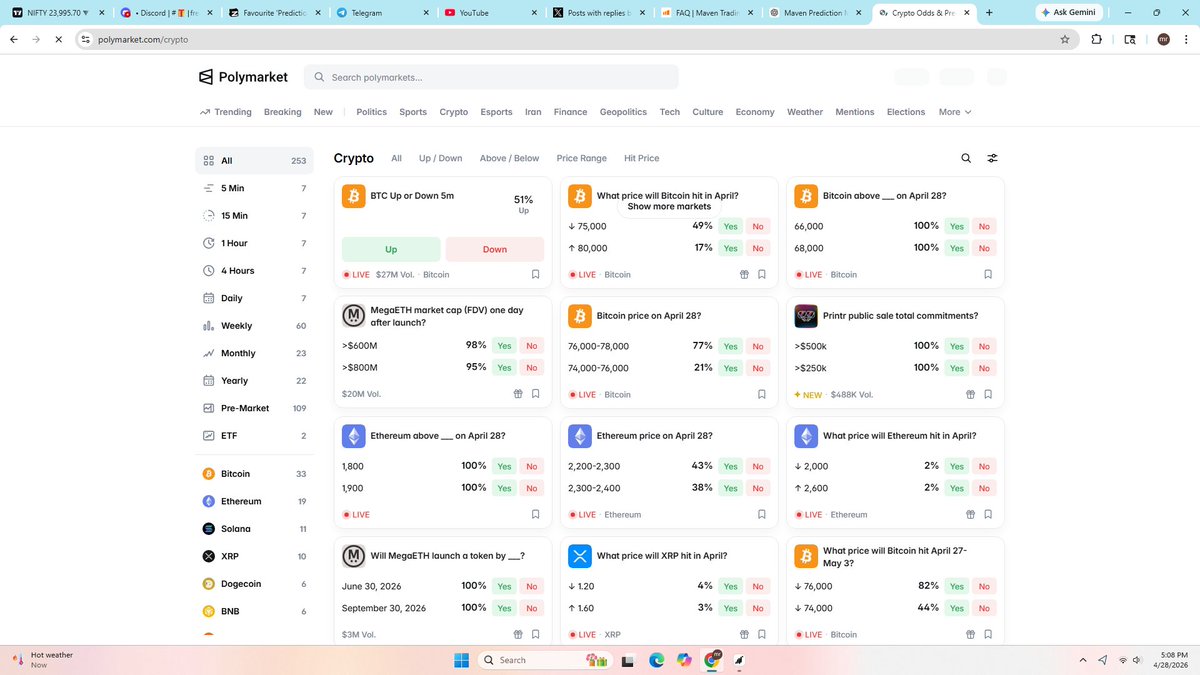Click No for Bitcoin above 68,000

pyautogui.click(x=984, y=248)
